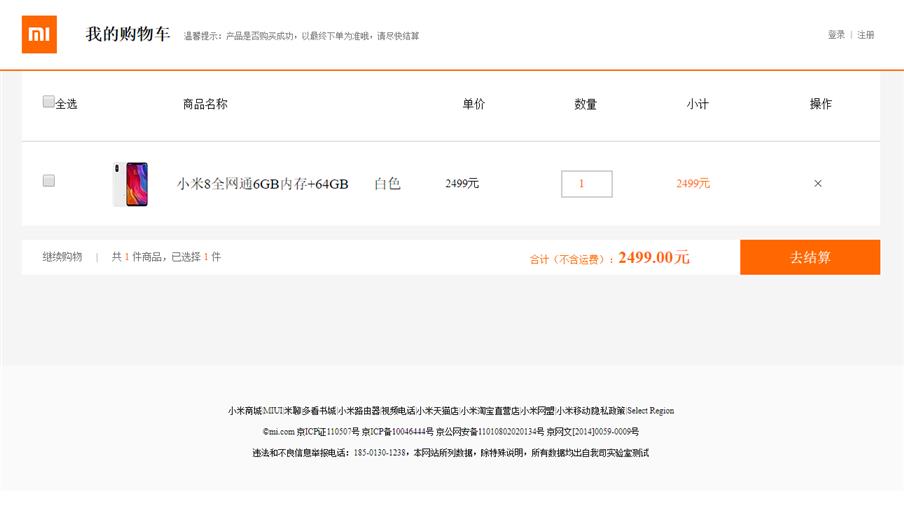
Task: Check the 小米8 product row checkbox
Action: (x=49, y=180)
